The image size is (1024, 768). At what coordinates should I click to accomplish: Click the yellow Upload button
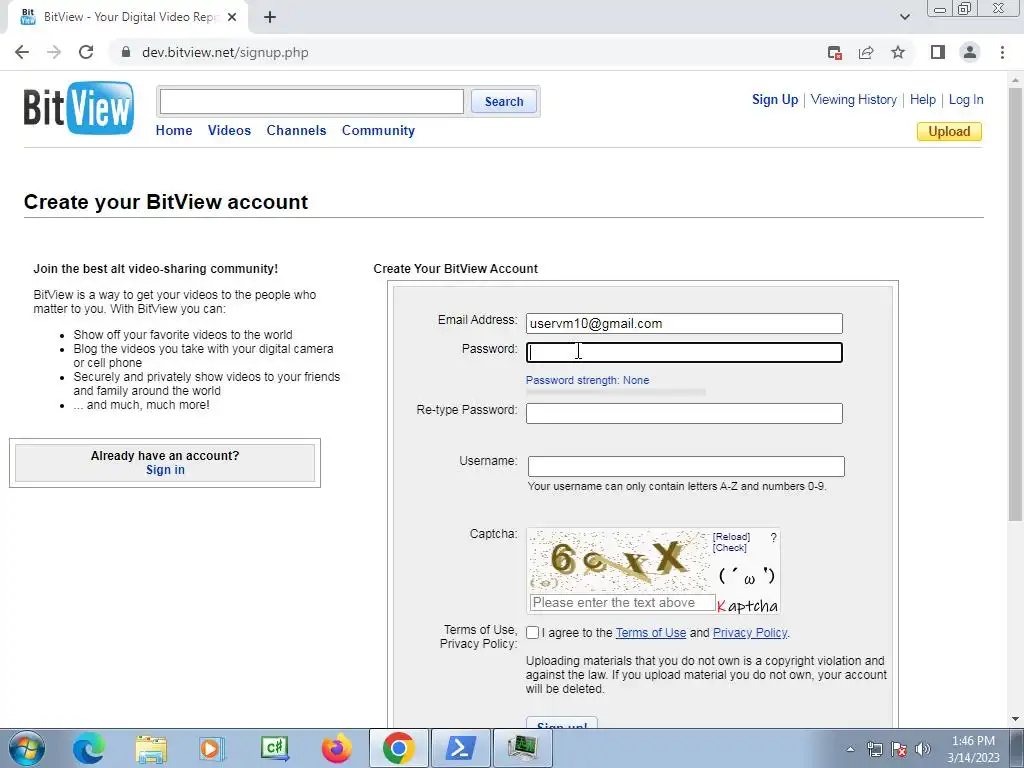pos(949,131)
